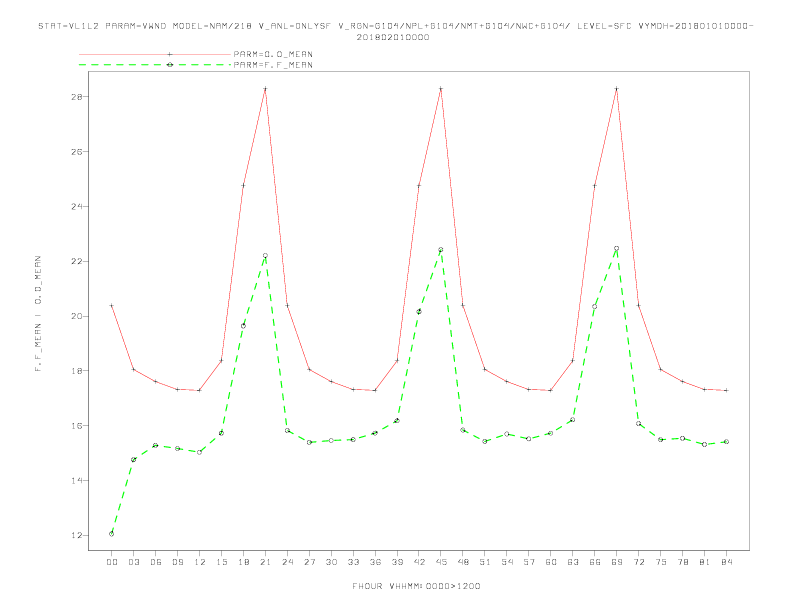Click x-axis forecast hour label 84
Viewport: 792px width, 612px height.
[x=726, y=562]
